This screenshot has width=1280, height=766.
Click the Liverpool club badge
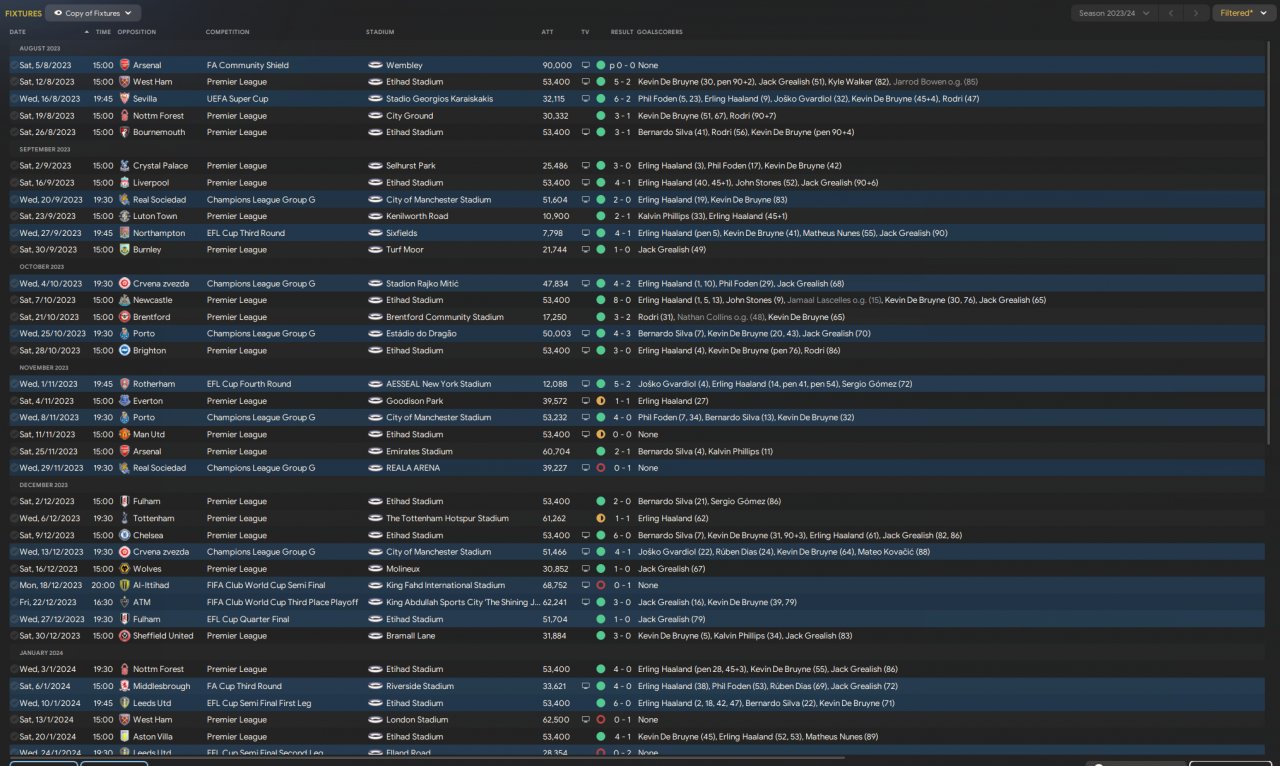pos(124,183)
